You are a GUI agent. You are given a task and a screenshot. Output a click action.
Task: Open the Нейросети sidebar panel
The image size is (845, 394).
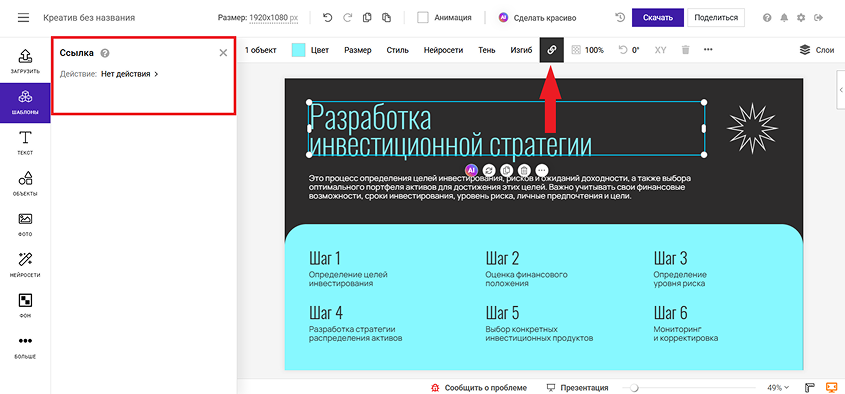[25, 265]
